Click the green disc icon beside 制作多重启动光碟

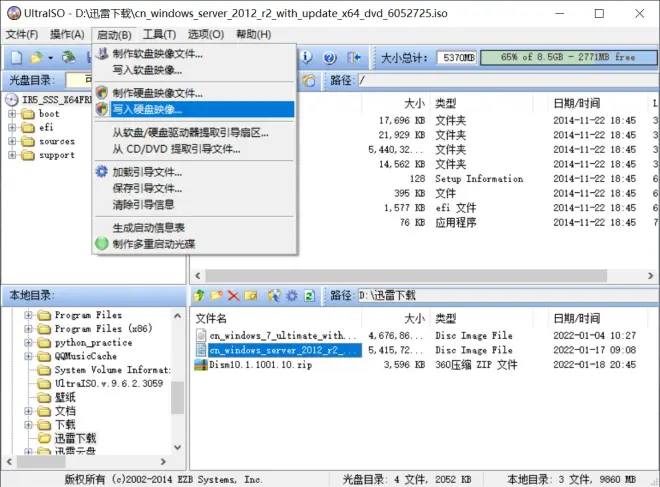tap(101, 243)
